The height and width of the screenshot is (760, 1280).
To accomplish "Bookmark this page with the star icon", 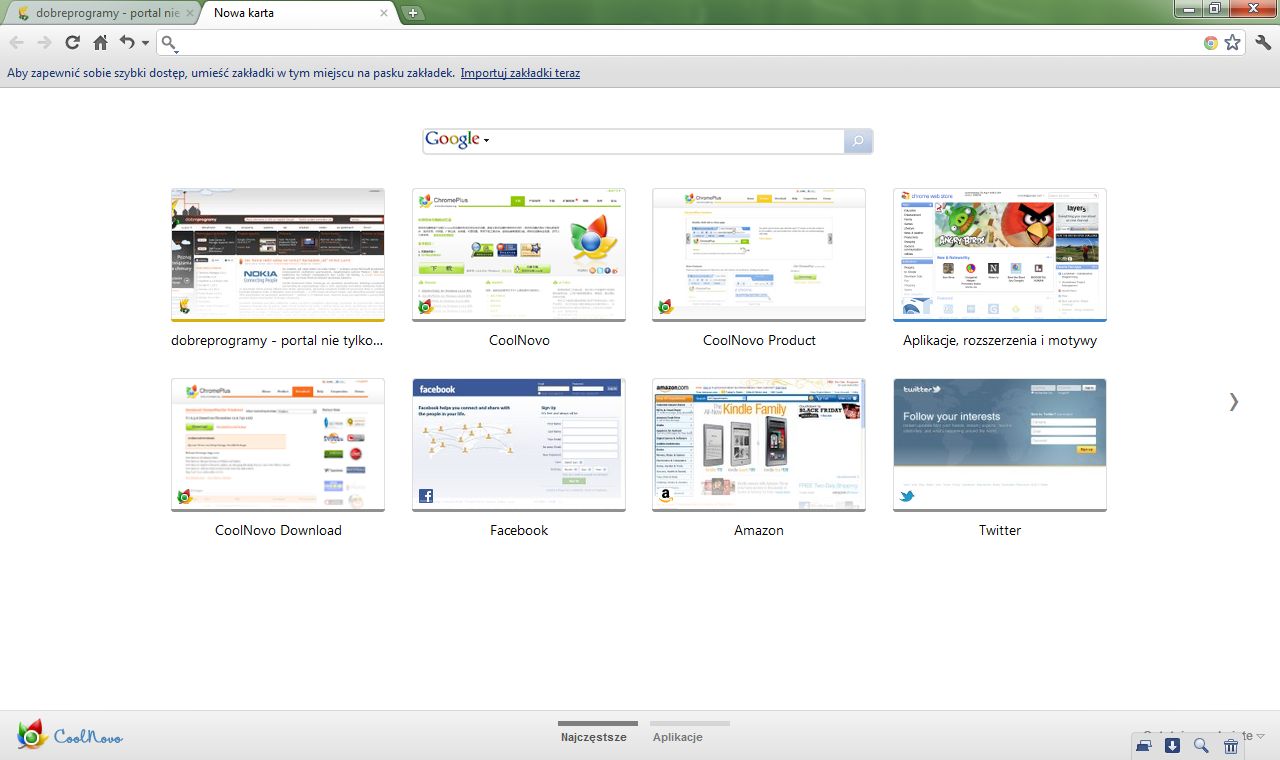I will [1233, 43].
